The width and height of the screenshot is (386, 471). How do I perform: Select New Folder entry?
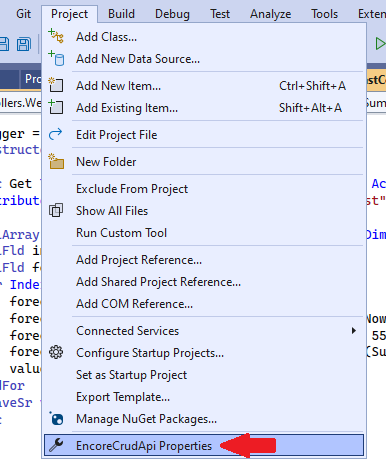pyautogui.click(x=203, y=162)
